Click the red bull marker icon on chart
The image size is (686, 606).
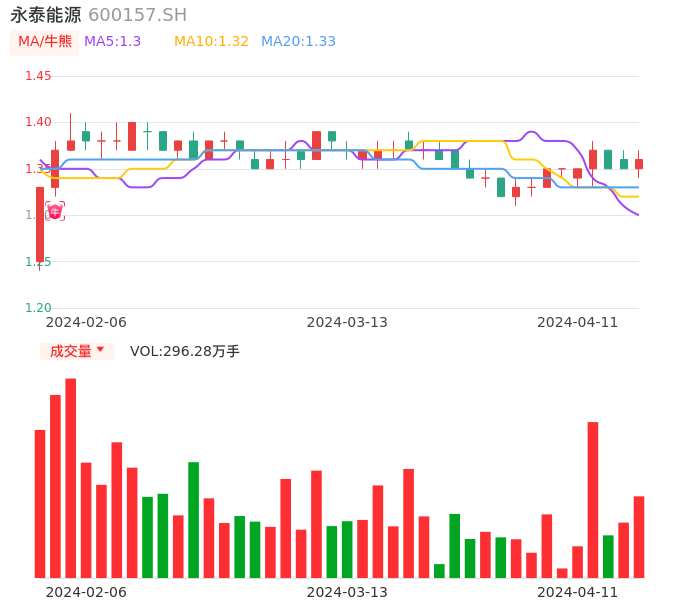pyautogui.click(x=54, y=211)
